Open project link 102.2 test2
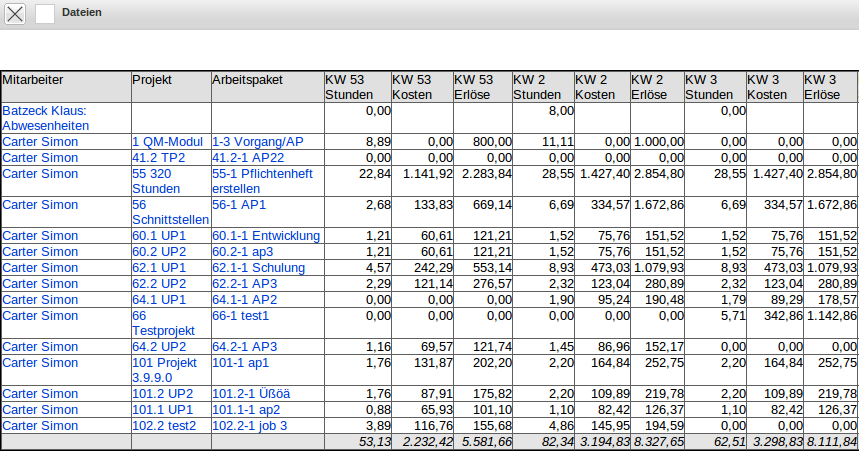 pyautogui.click(x=164, y=425)
